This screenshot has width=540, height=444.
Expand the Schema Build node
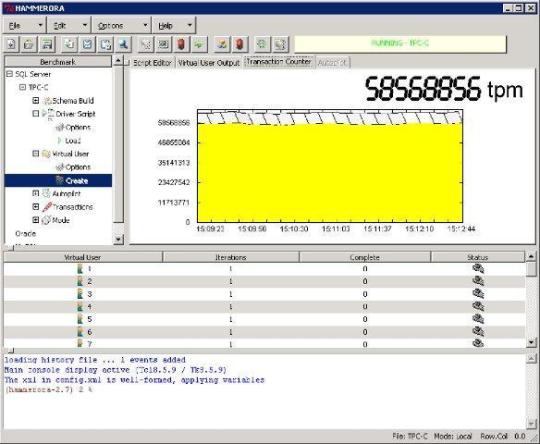pyautogui.click(x=35, y=101)
